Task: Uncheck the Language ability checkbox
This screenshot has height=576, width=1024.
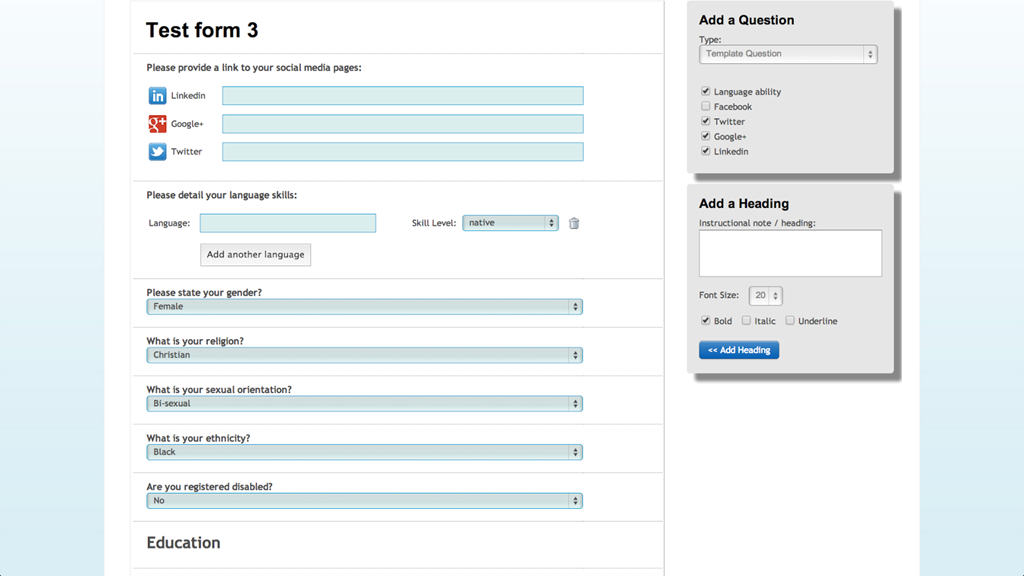Action: (705, 91)
